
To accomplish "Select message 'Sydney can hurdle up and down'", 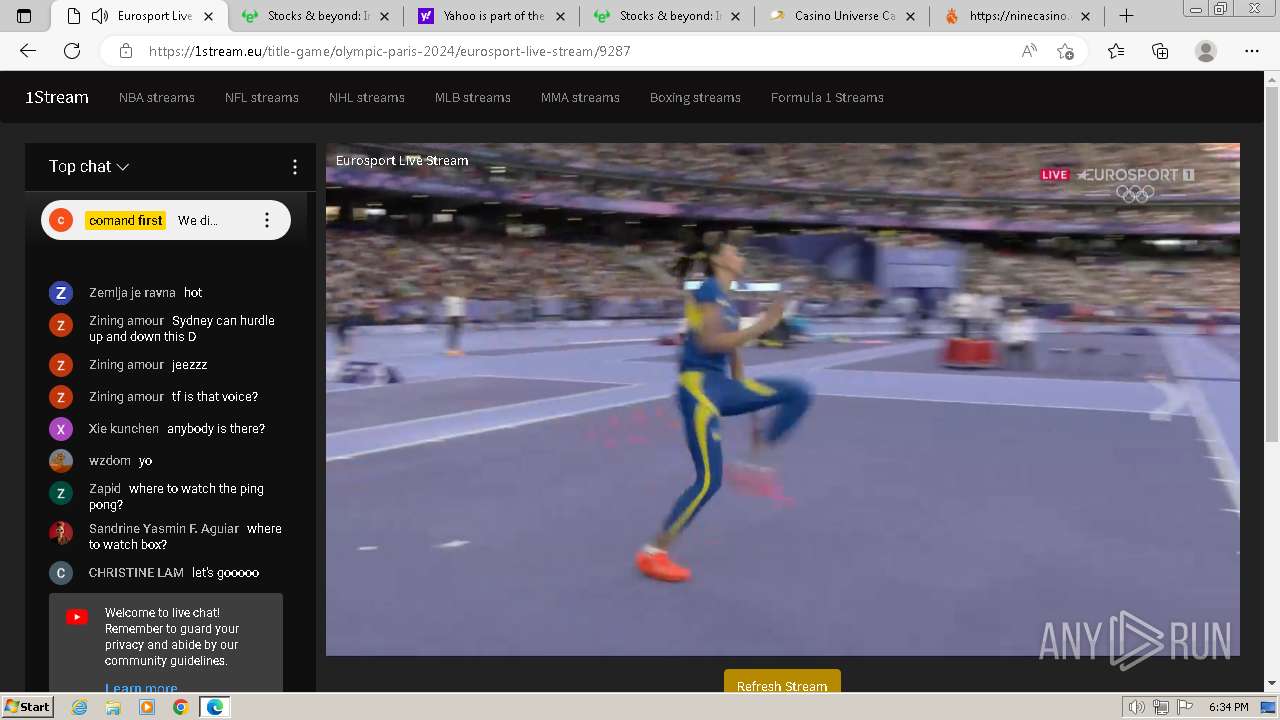I will pos(182,329).
